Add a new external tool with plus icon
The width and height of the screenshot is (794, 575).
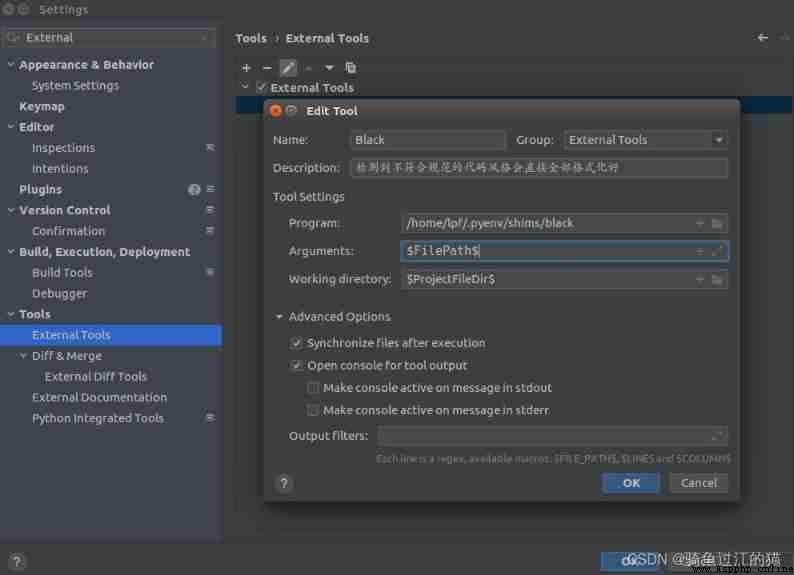pyautogui.click(x=246, y=68)
